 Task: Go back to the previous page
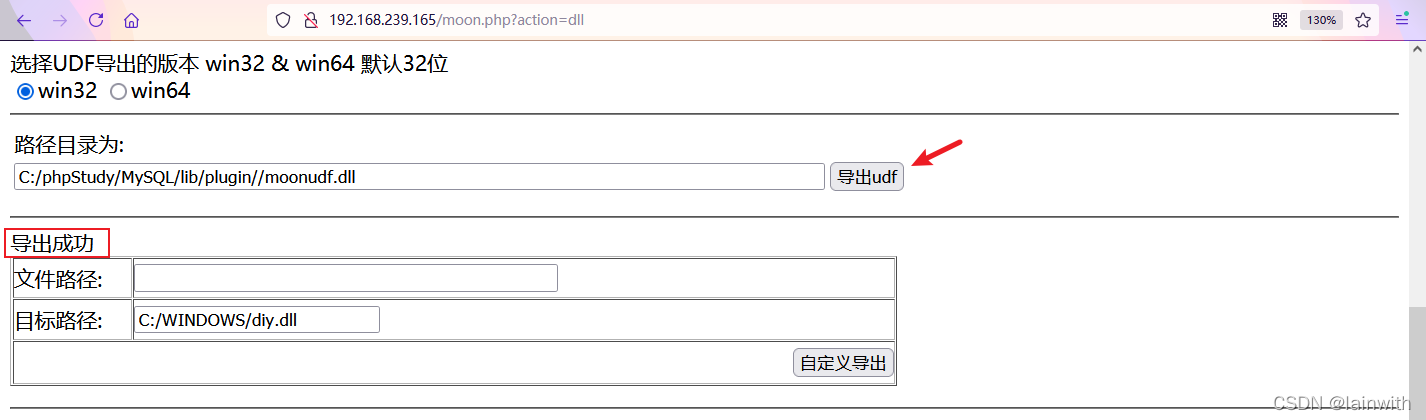[25, 20]
